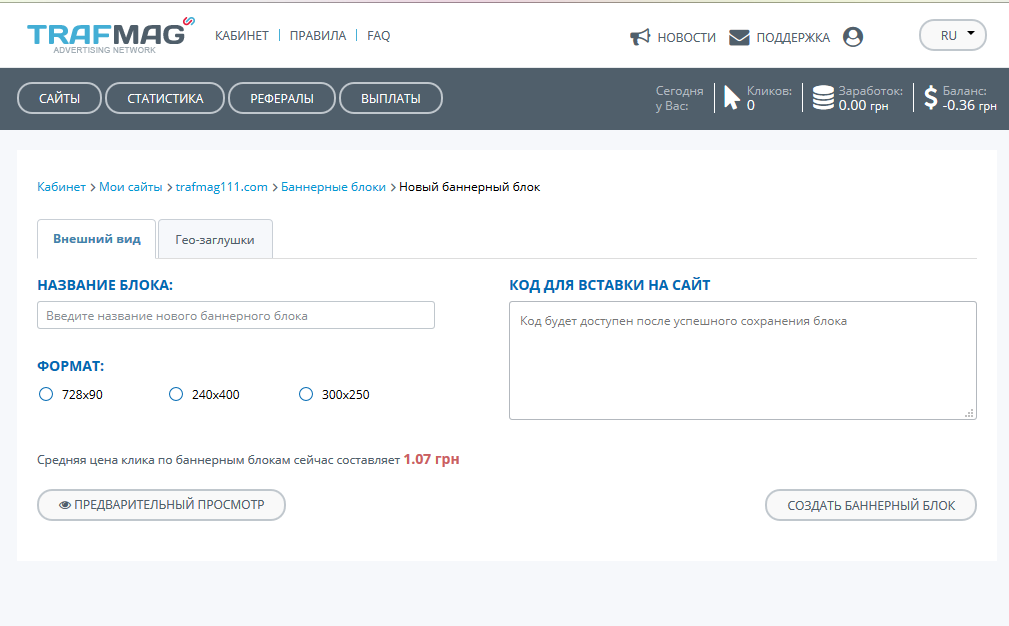Click the support envelope icon
The width and height of the screenshot is (1009, 626).
739,37
